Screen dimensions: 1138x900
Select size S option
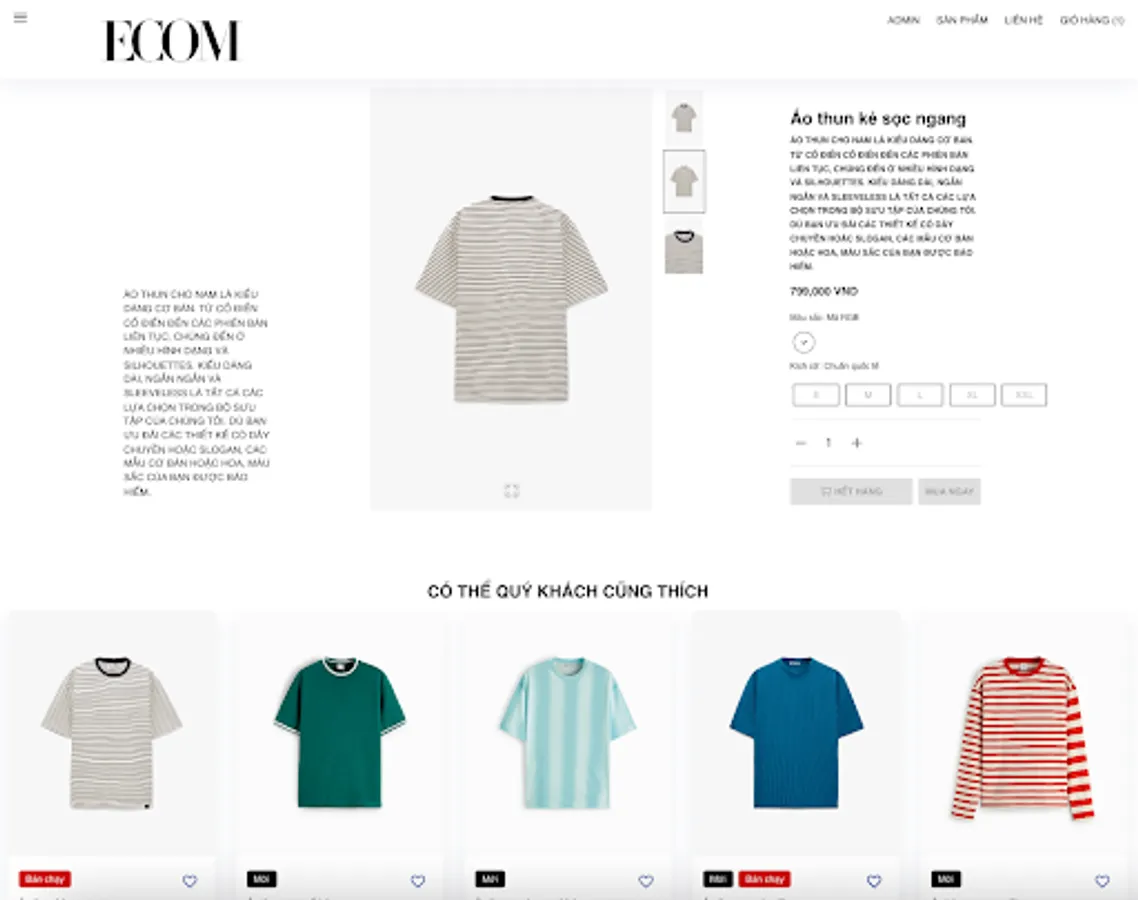(x=816, y=395)
